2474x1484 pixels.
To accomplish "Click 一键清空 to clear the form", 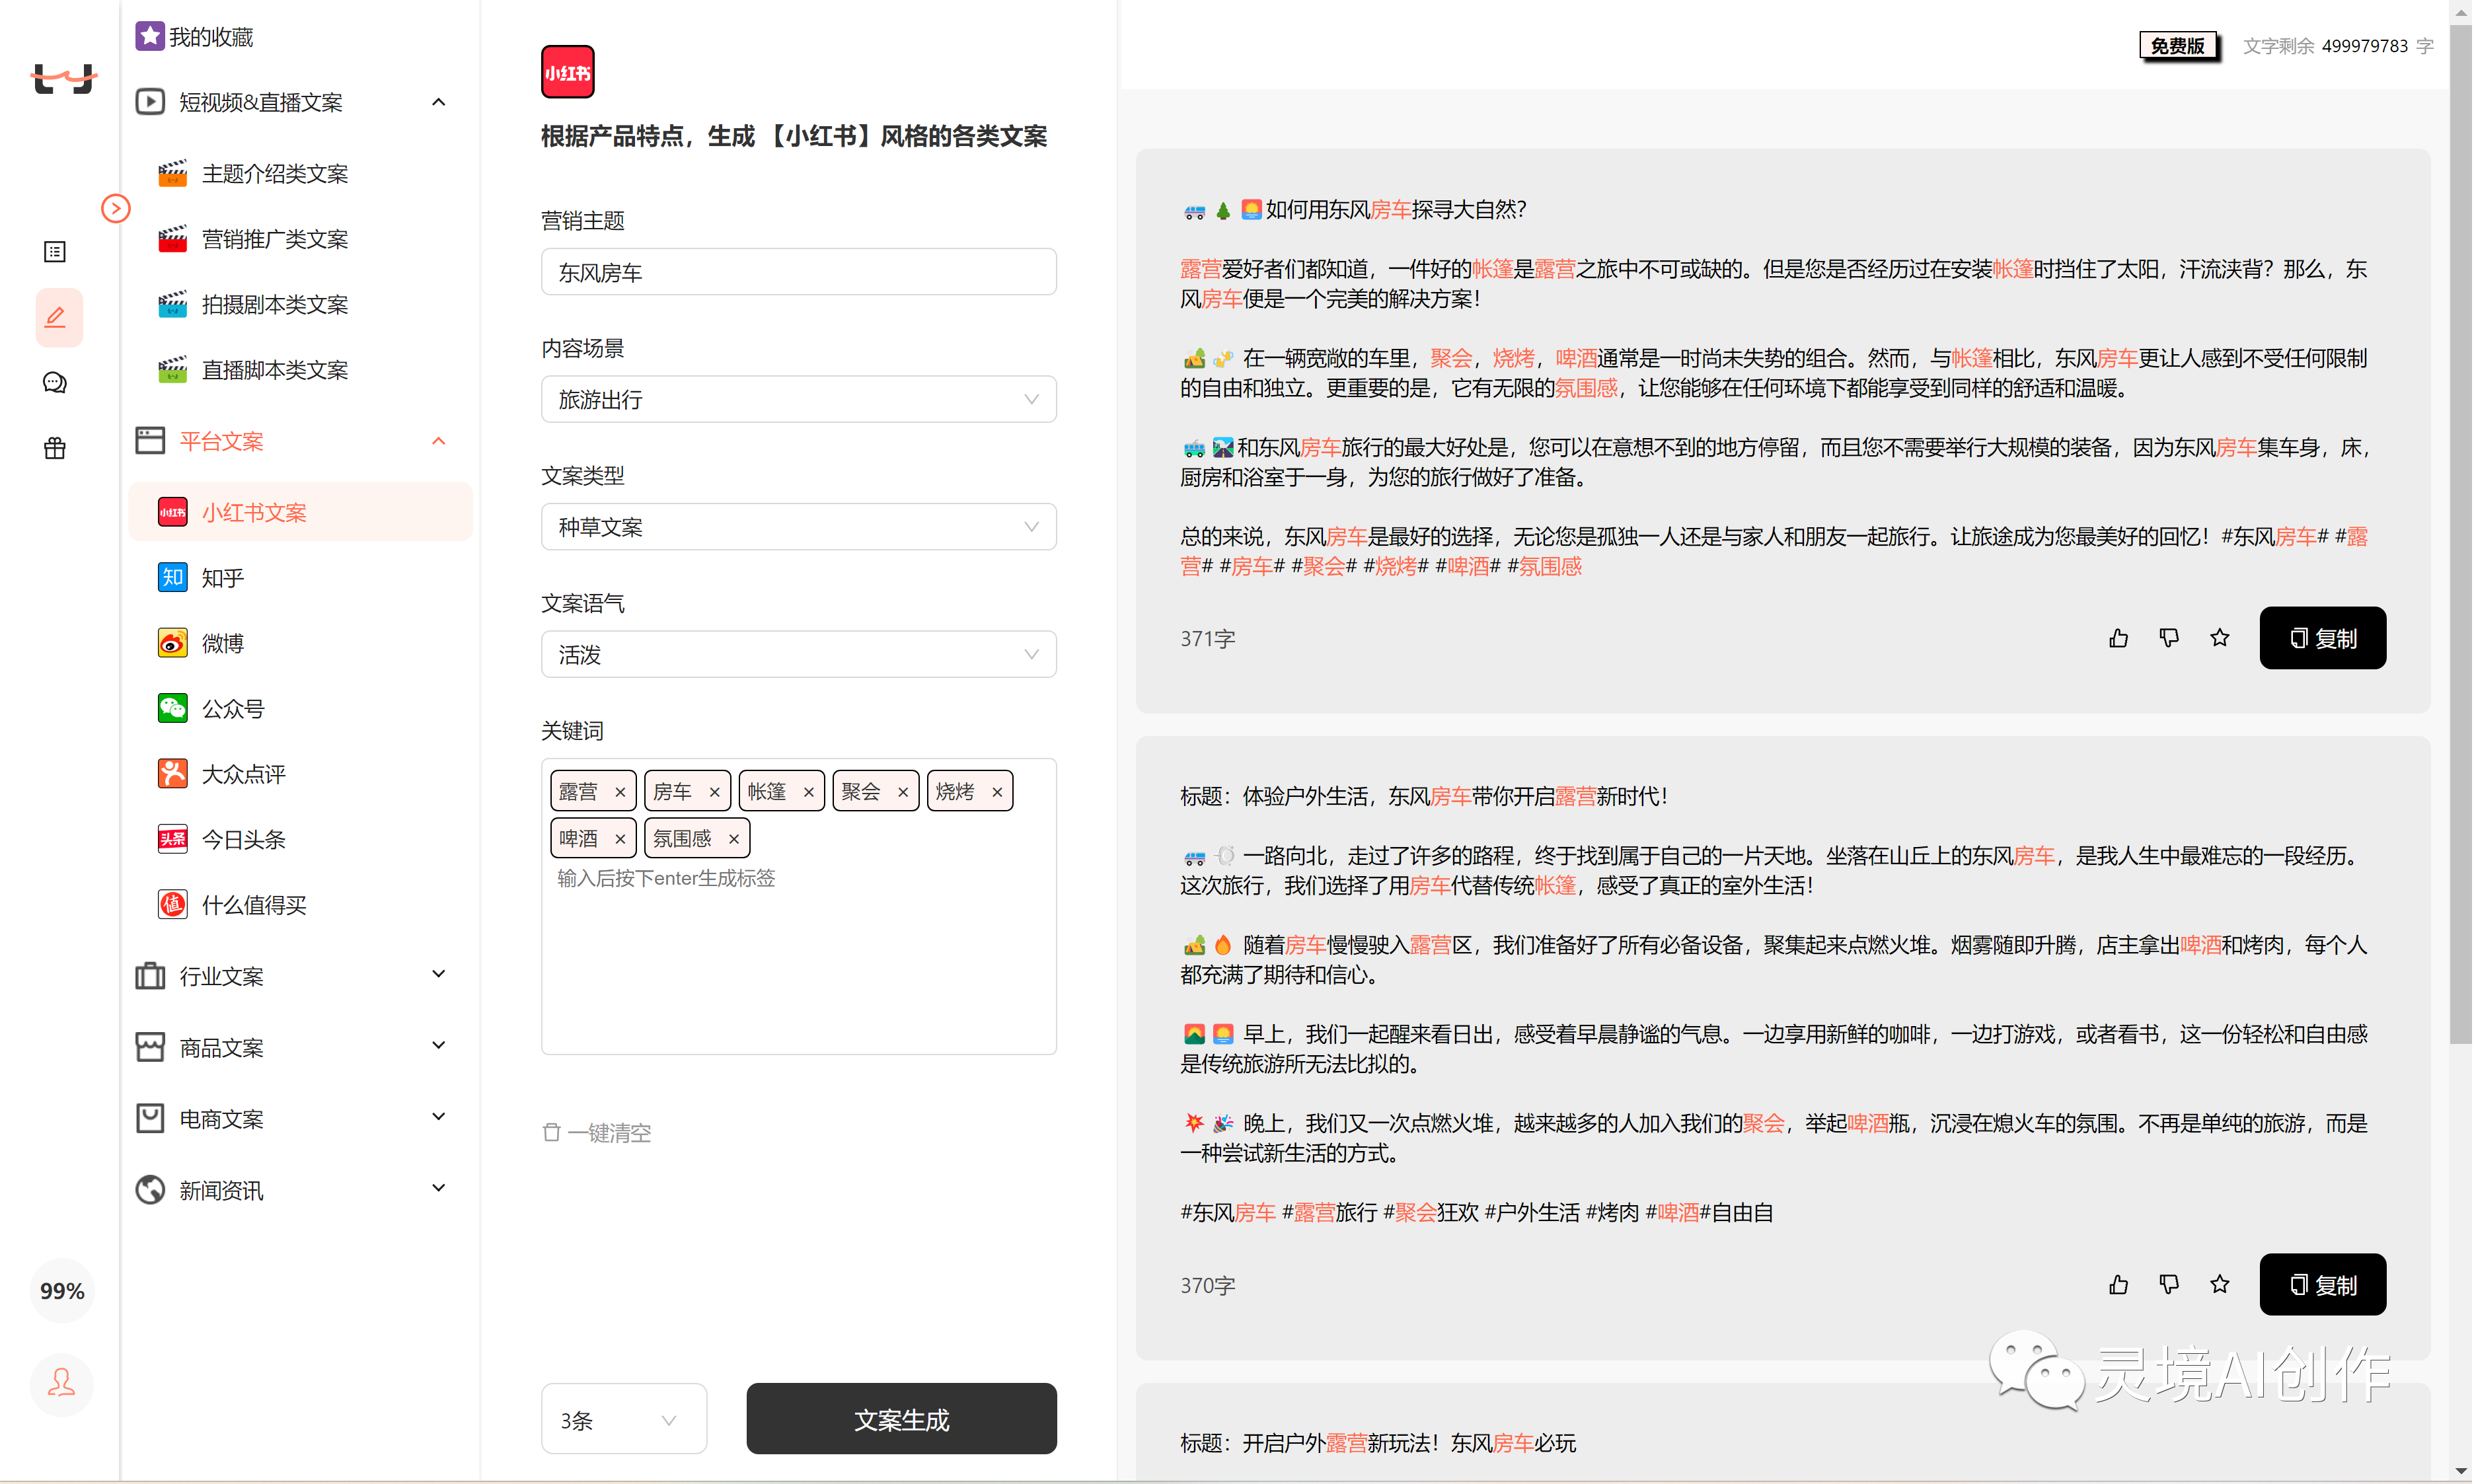I will [x=597, y=1133].
